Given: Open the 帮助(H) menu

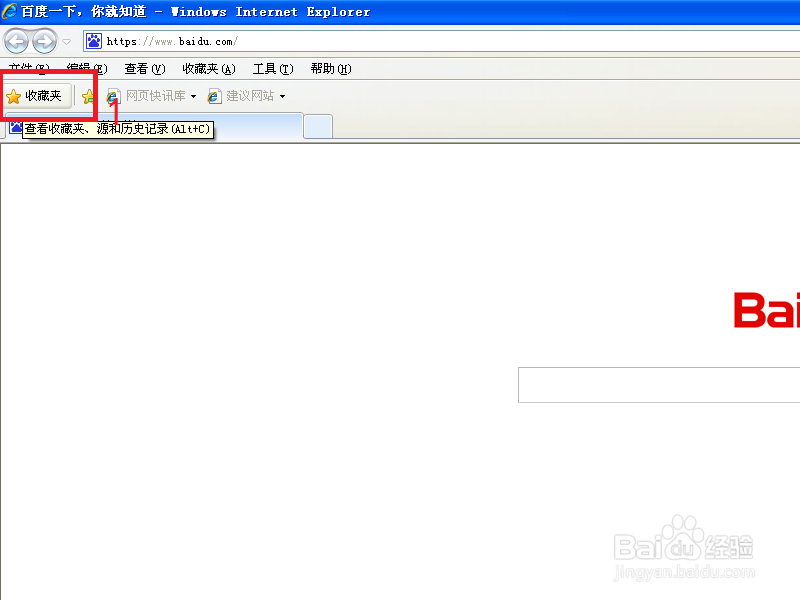Looking at the screenshot, I should (331, 69).
